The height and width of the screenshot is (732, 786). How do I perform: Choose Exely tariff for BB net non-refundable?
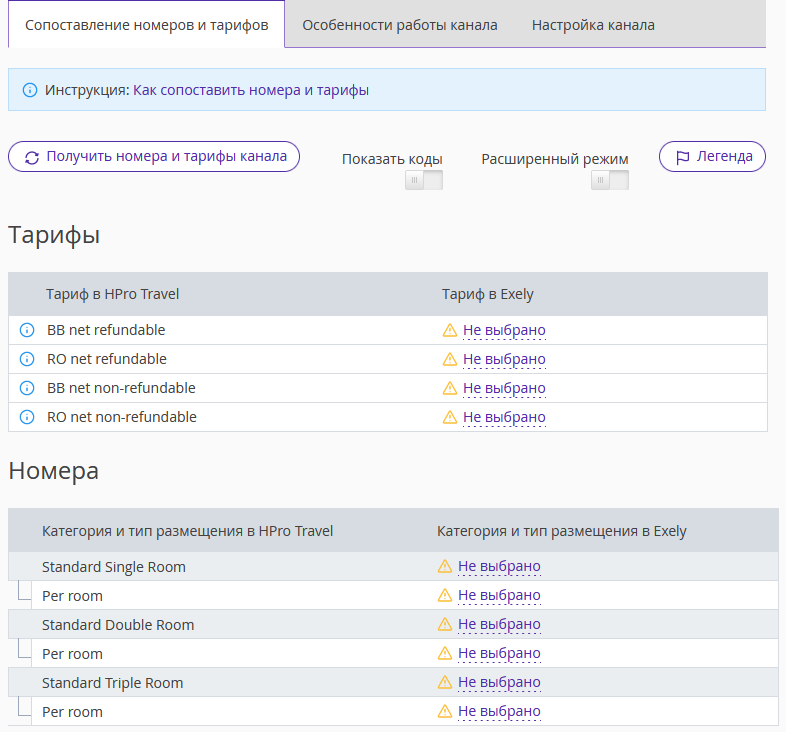[x=504, y=389]
